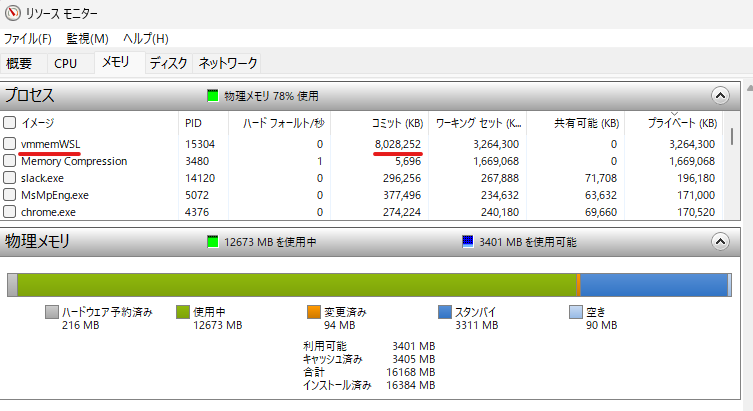Sort by the ワーキング セット column header
This screenshot has height=411, width=753.
pyautogui.click(x=477, y=123)
